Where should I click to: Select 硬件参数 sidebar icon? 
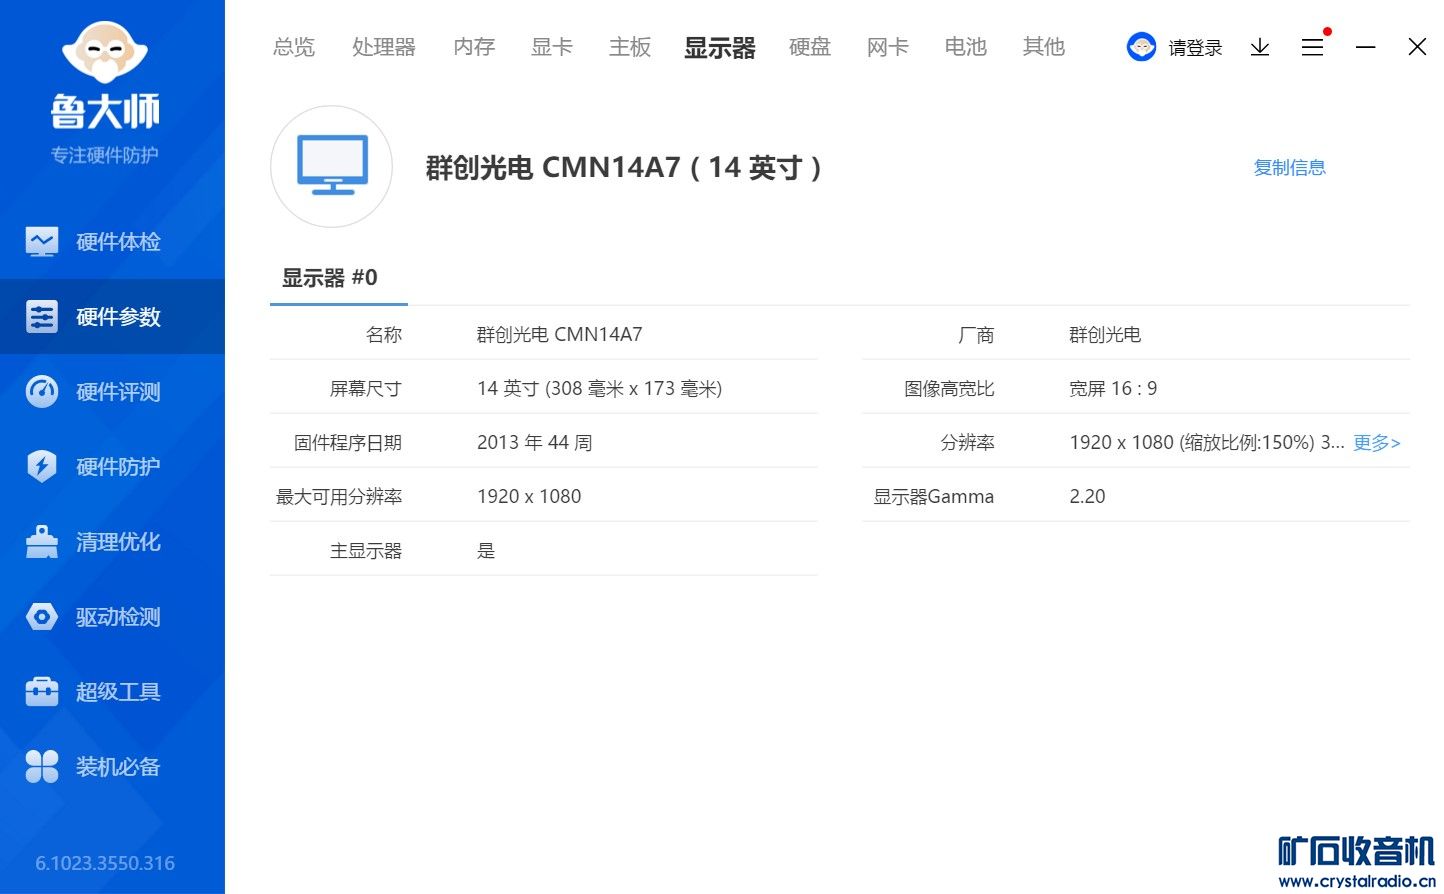tap(42, 317)
